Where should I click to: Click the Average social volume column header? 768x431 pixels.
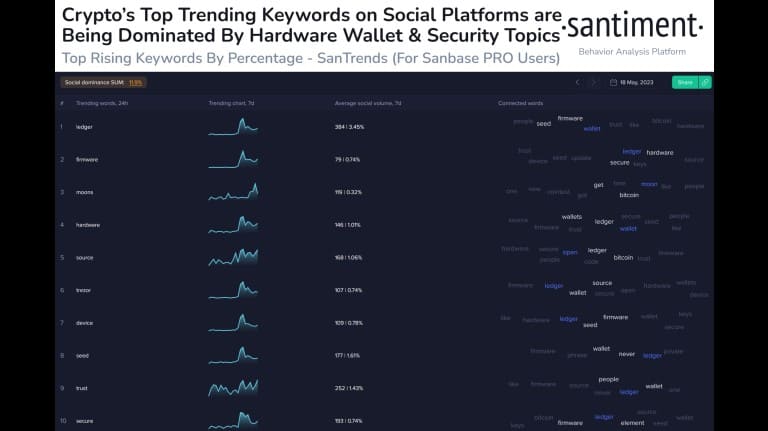(368, 103)
